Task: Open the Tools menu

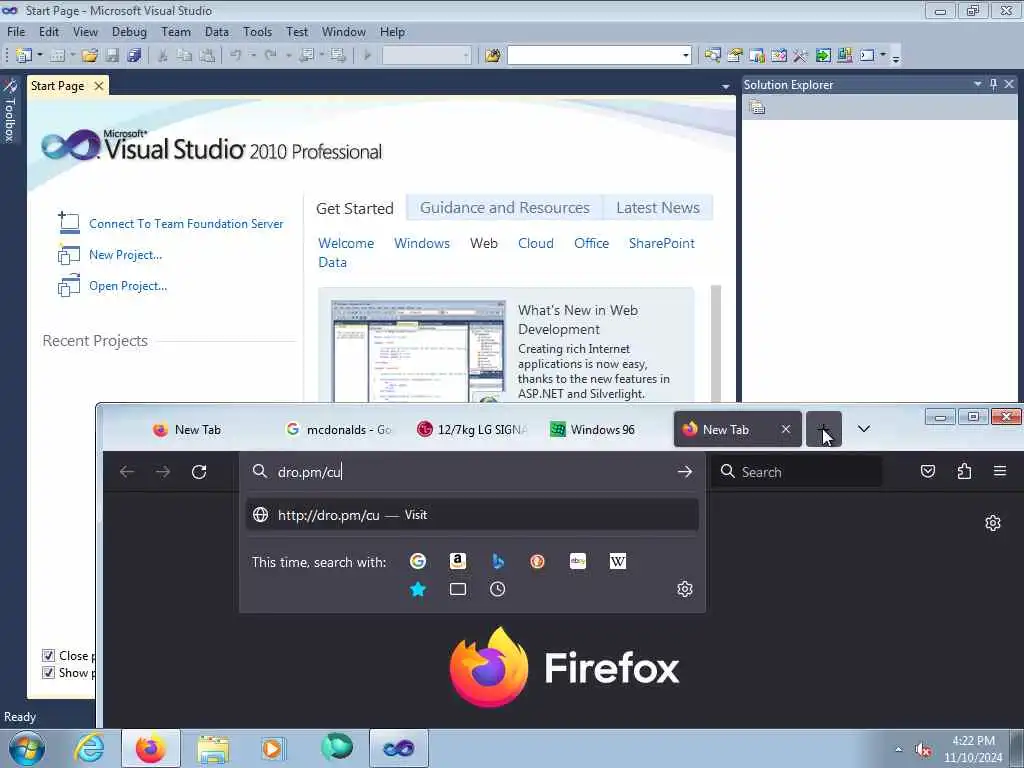Action: point(257,32)
